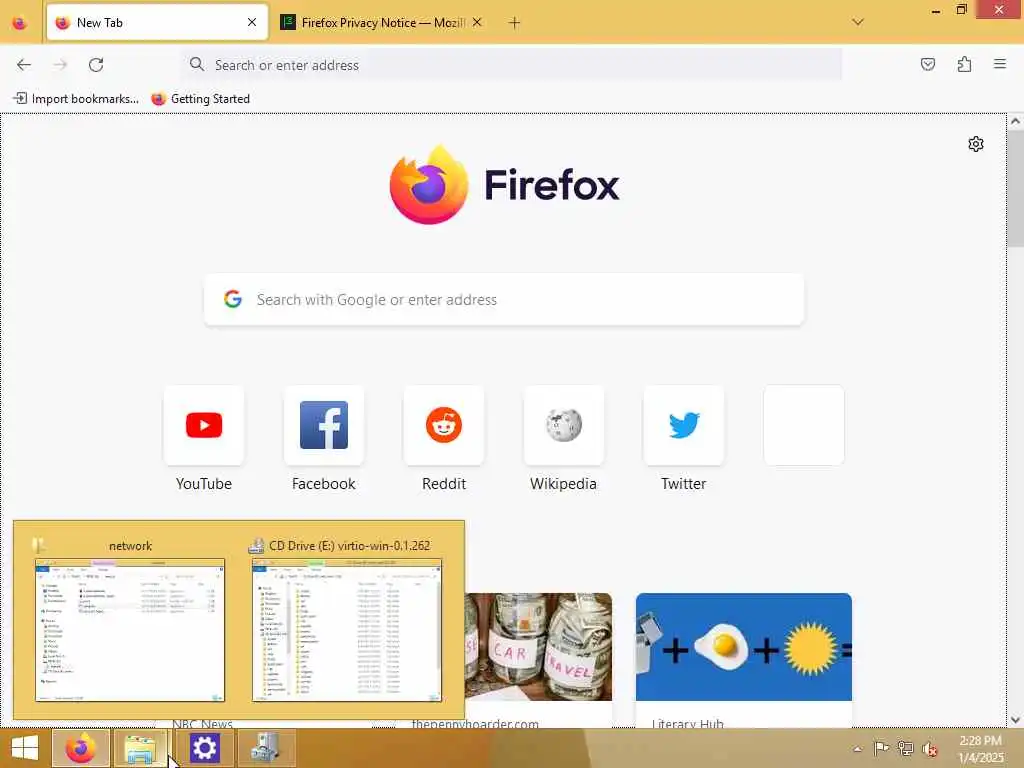Open the list all tabs dropdown
This screenshot has height=768, width=1024.
(x=857, y=22)
